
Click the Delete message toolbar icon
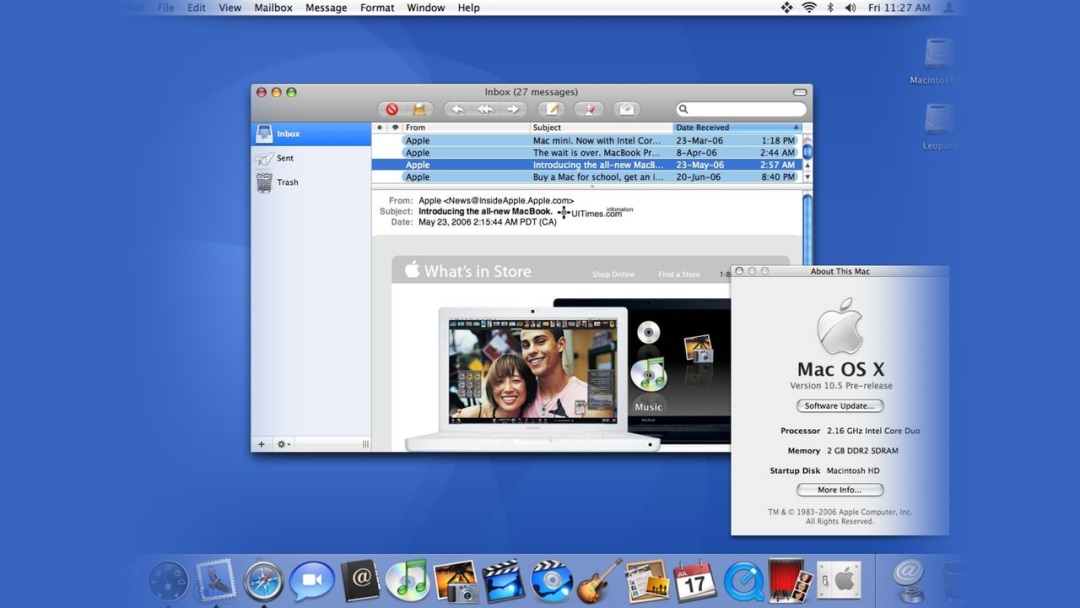(392, 109)
